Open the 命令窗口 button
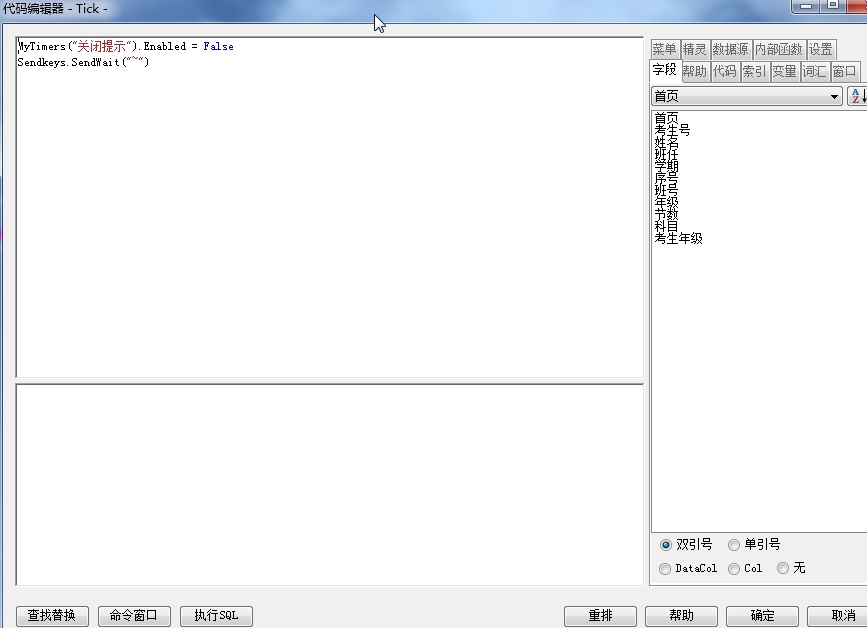Screen dimensions: 867x628 [x=134, y=616]
